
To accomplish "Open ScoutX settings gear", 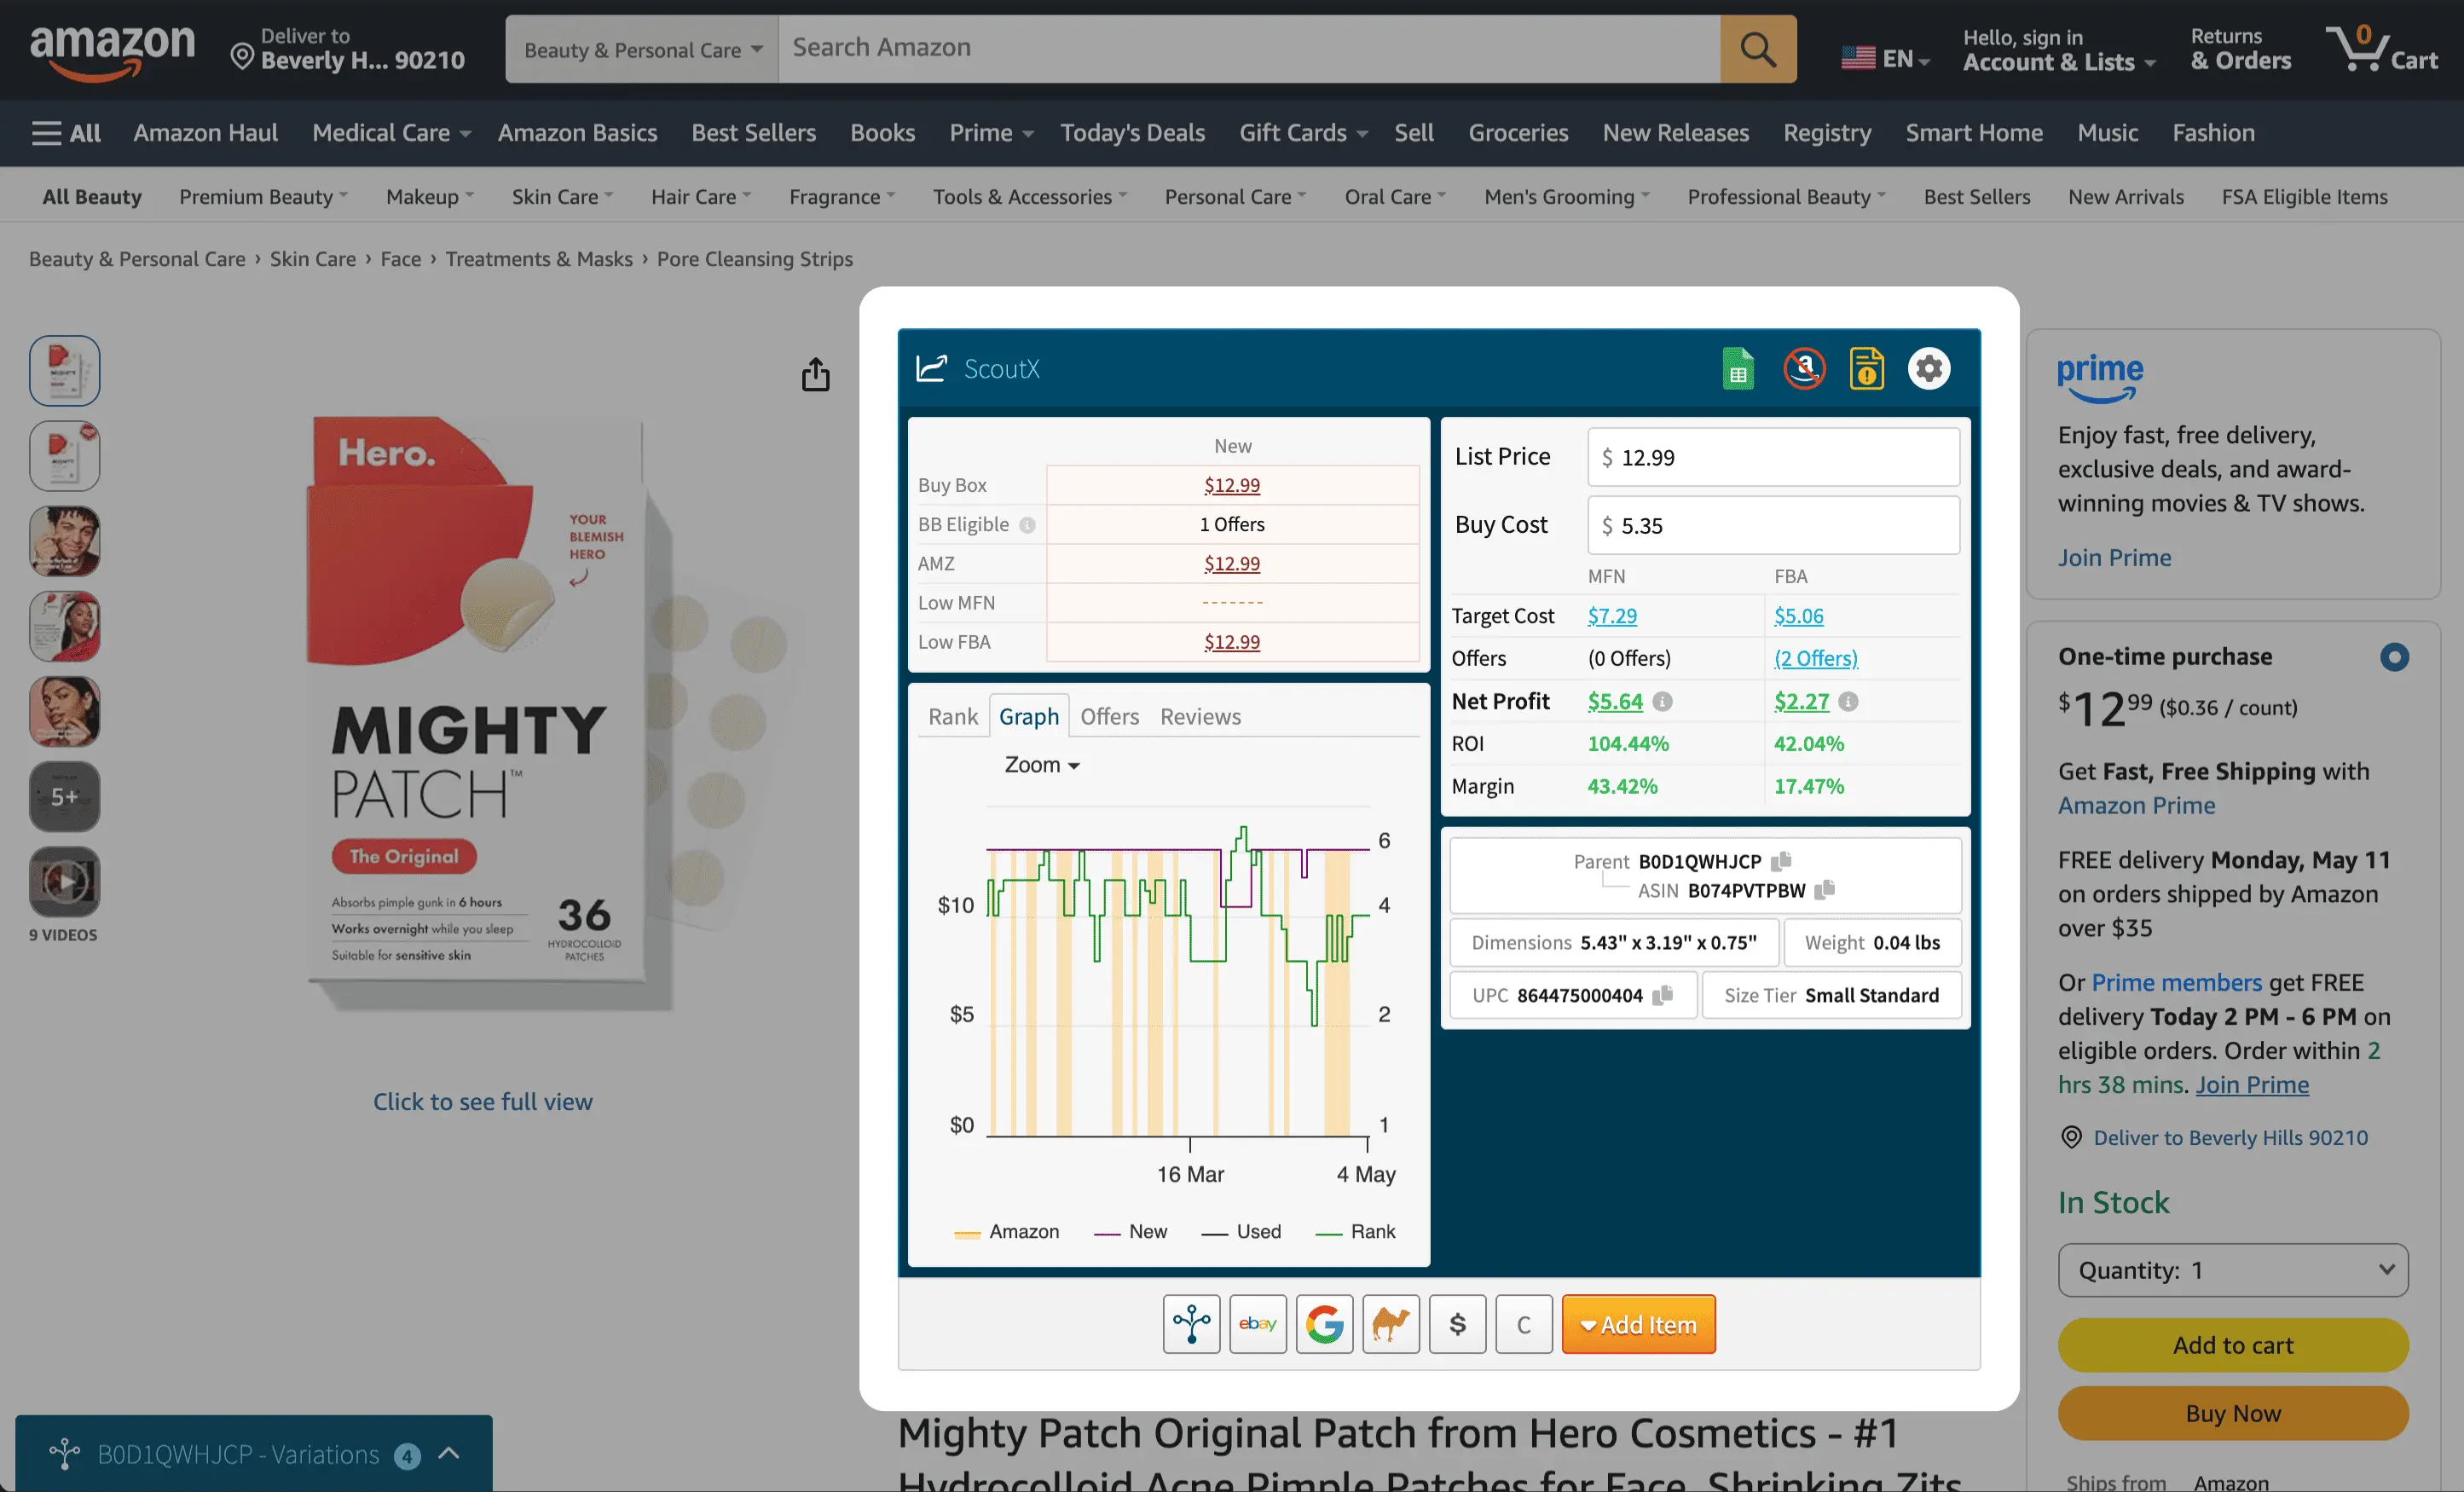I will 1929,369.
